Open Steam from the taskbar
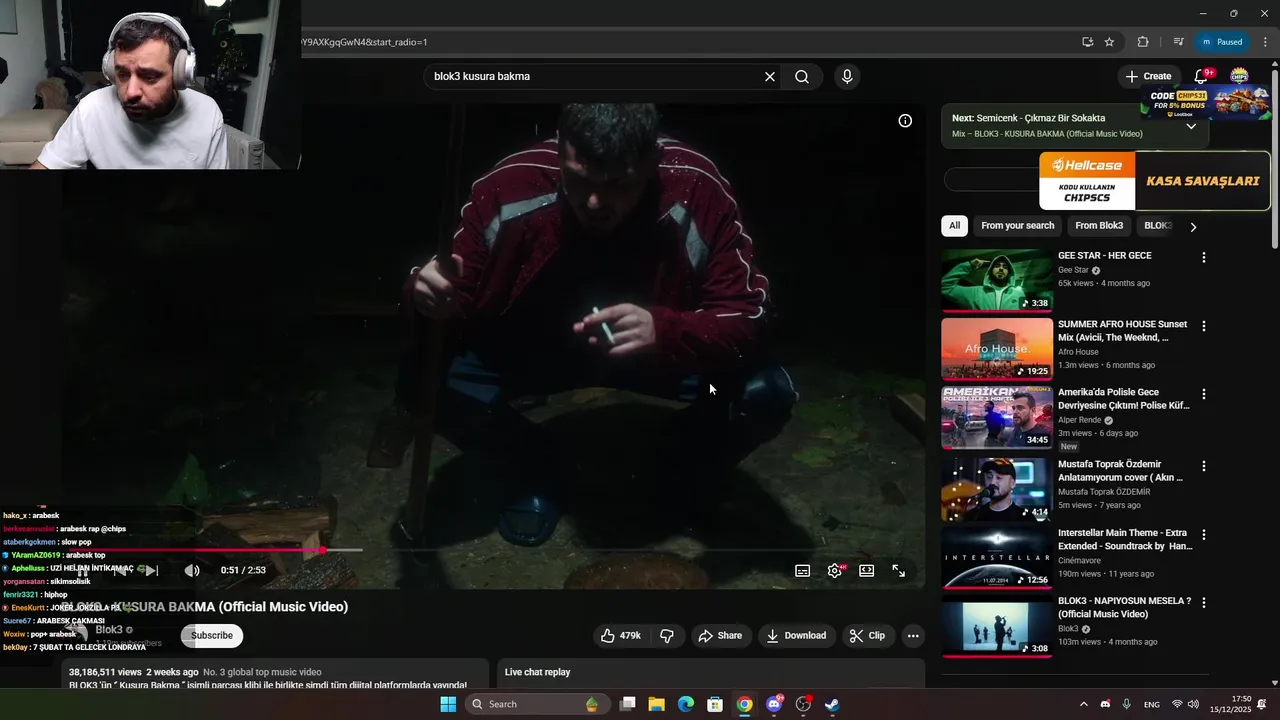This screenshot has height=720, width=1280. 832,704
